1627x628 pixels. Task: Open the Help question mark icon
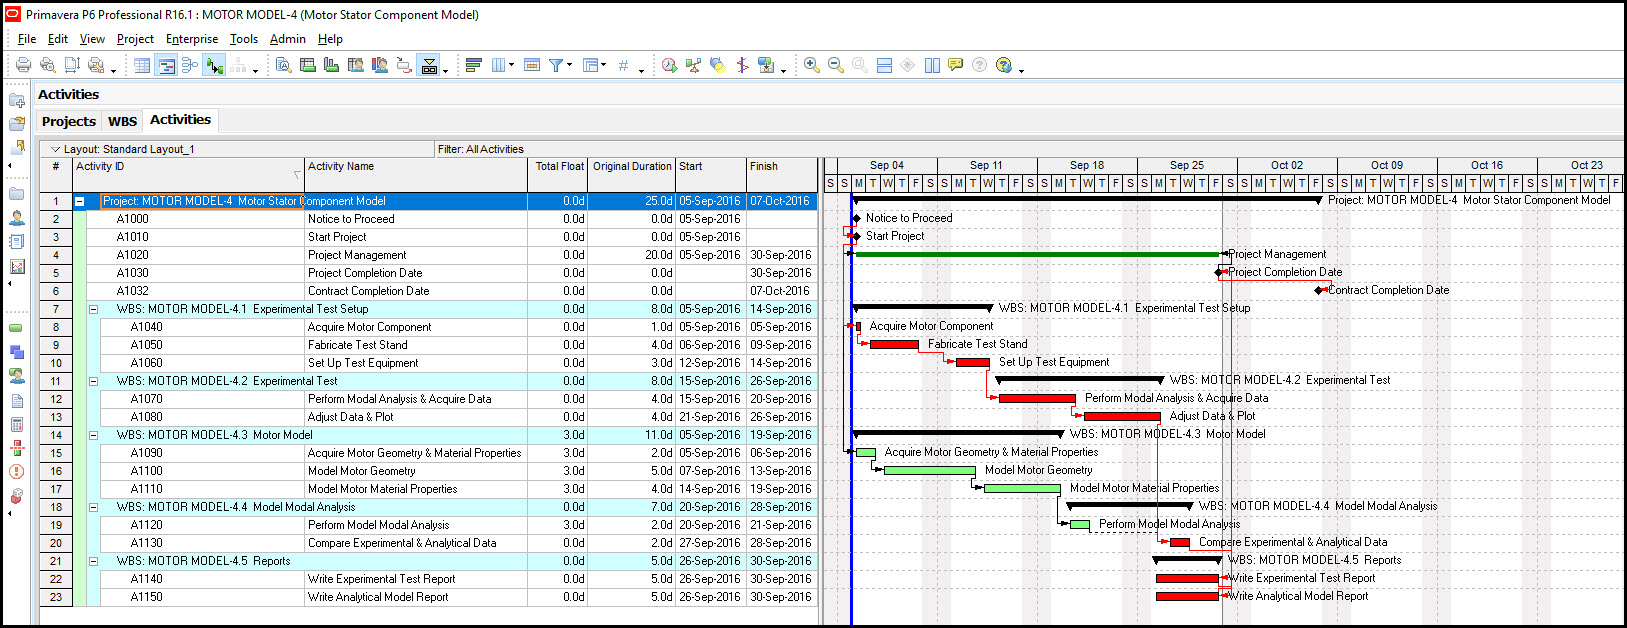(1004, 65)
